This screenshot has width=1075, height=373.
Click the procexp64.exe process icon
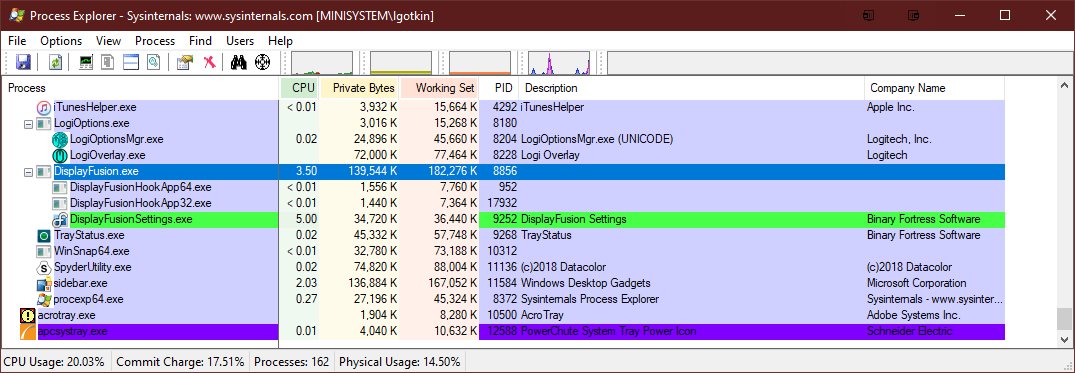point(44,300)
